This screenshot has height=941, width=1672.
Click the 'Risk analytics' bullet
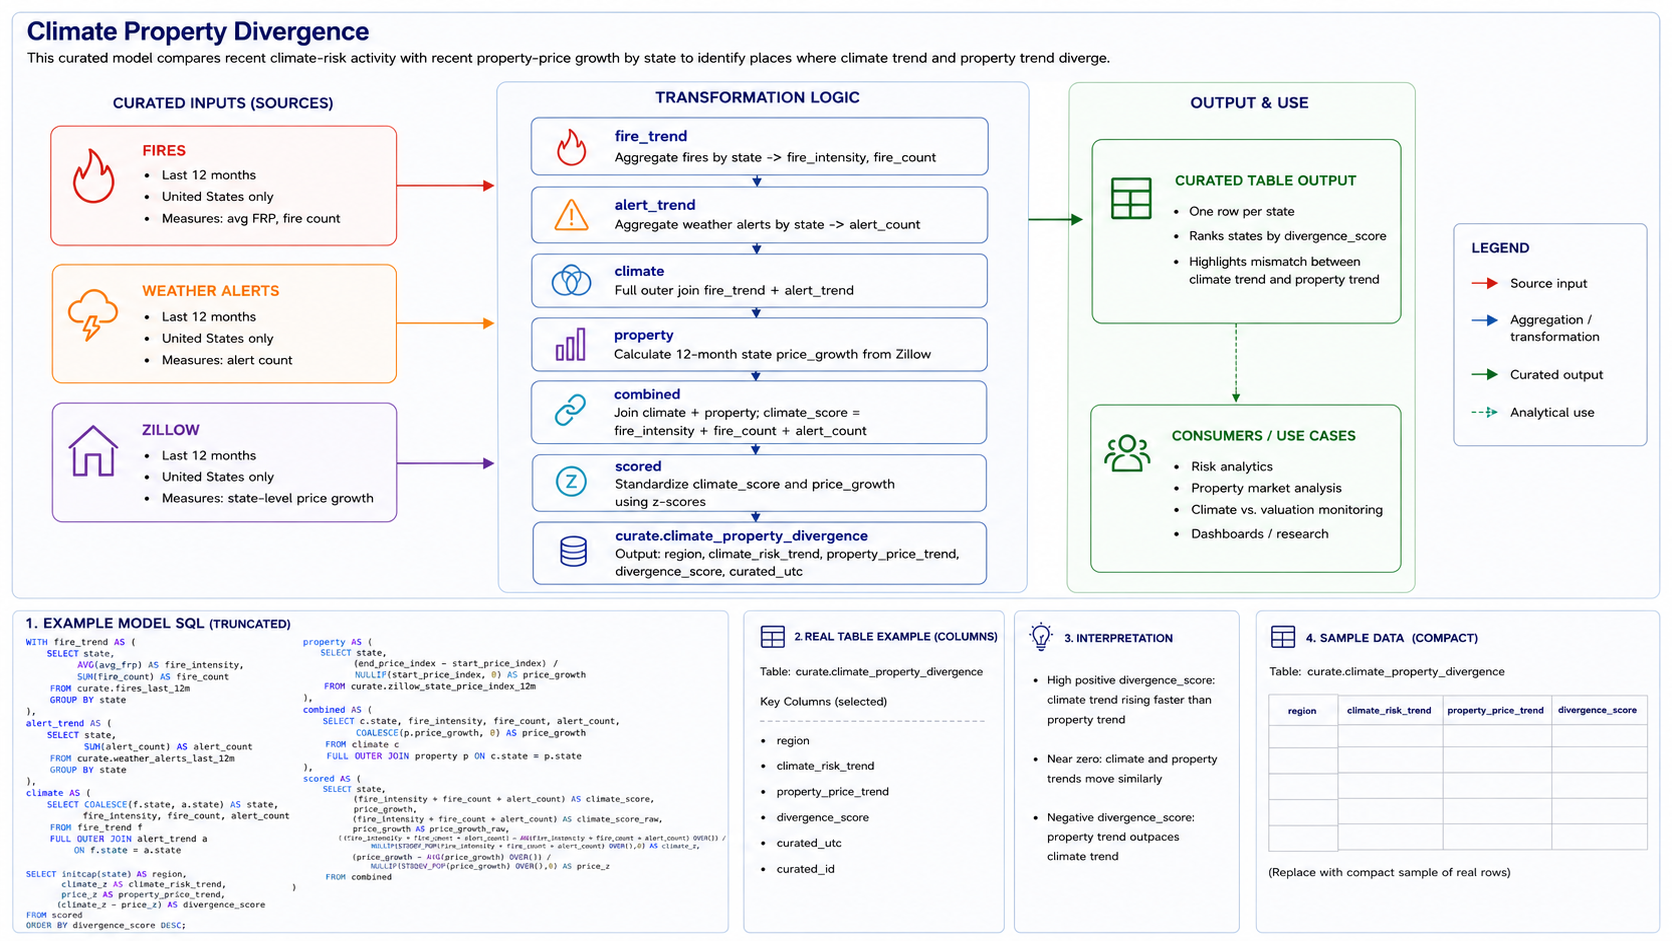(x=1232, y=467)
